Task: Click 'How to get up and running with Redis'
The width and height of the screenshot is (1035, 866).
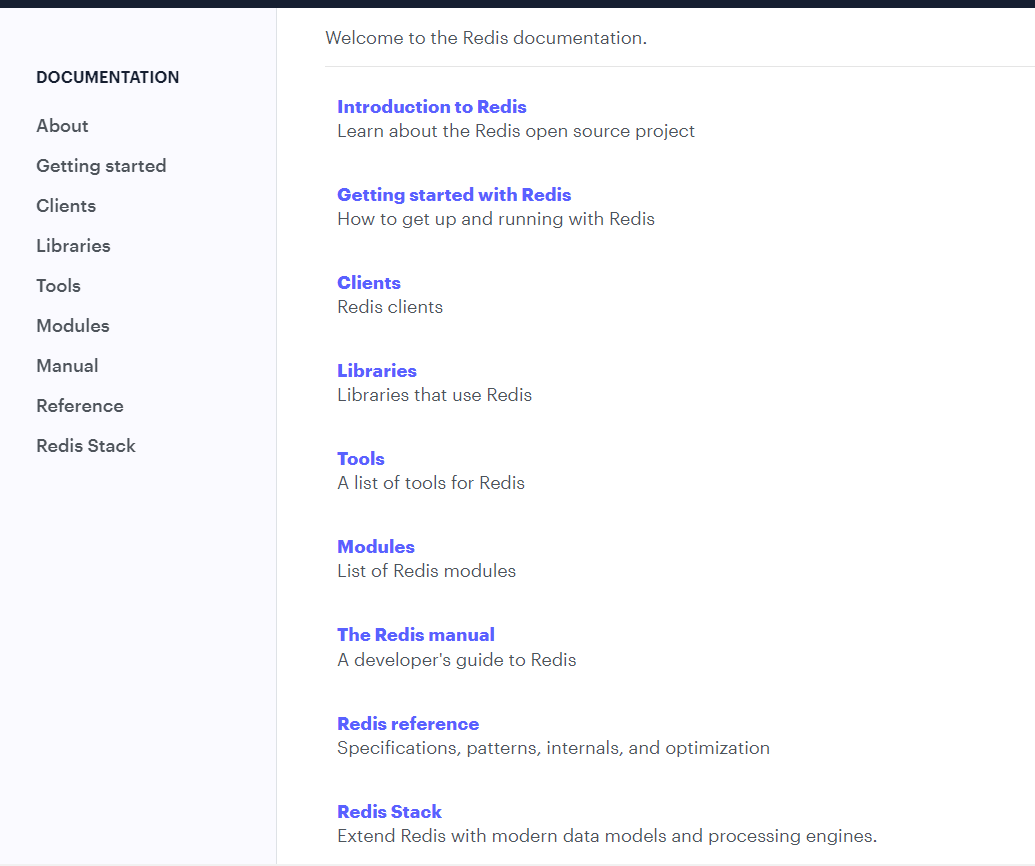Action: click(x=496, y=218)
